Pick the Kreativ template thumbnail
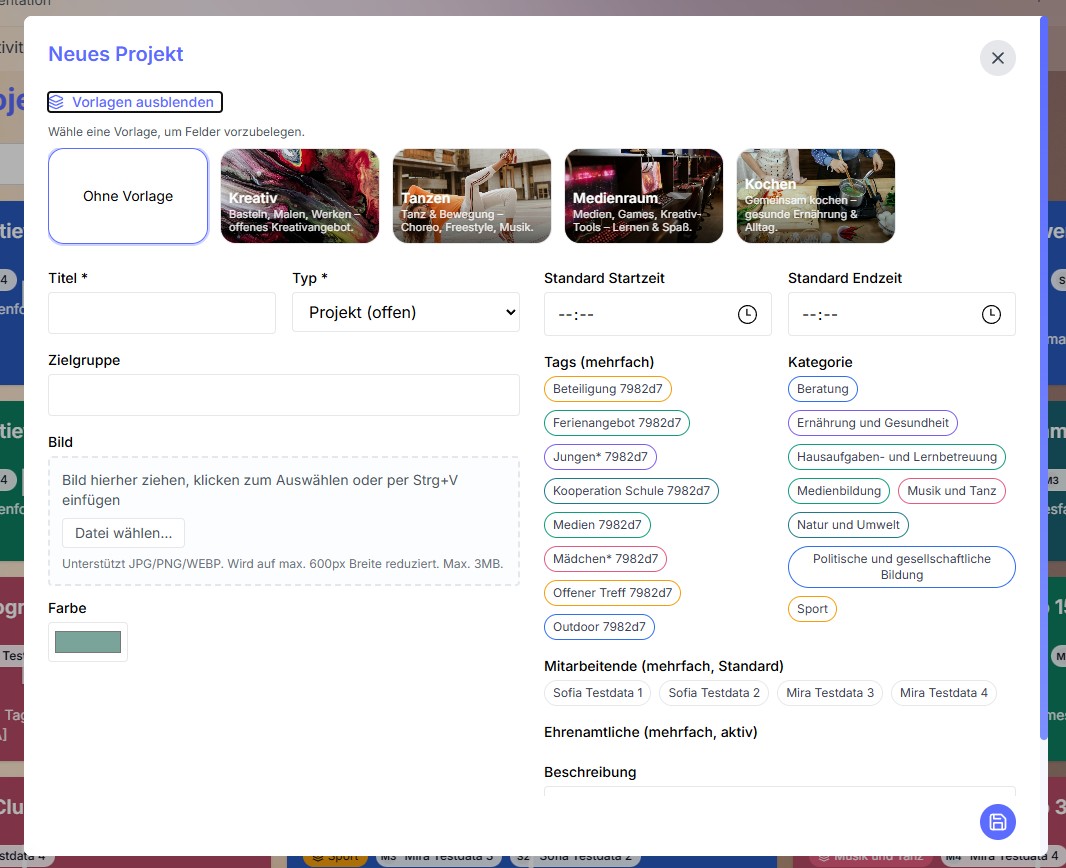The image size is (1066, 868). click(x=300, y=196)
